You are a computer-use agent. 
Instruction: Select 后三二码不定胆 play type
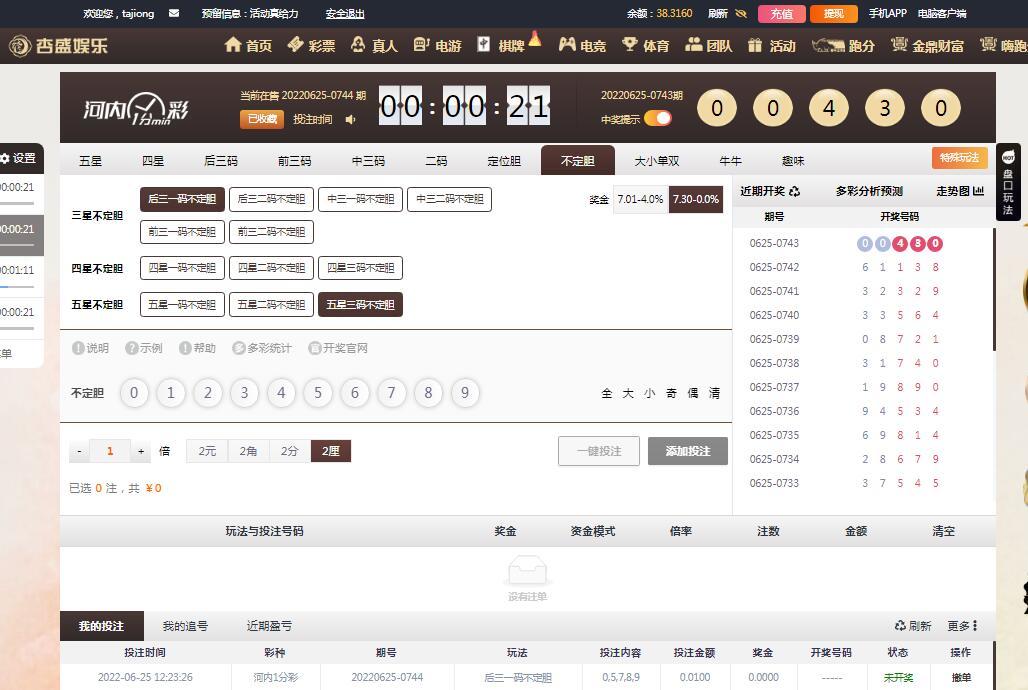click(x=271, y=199)
